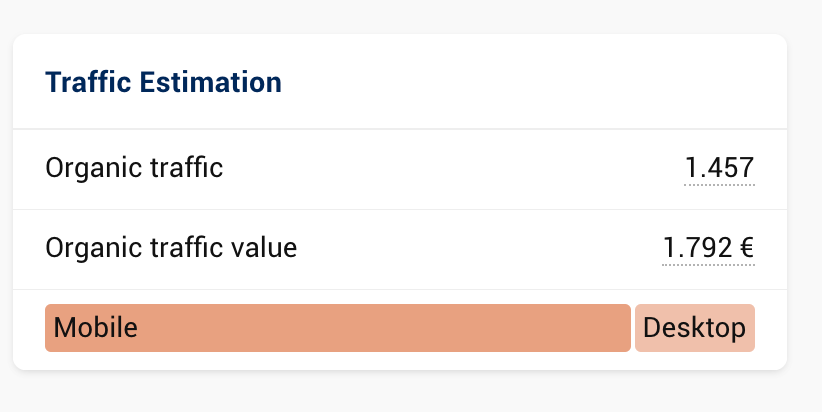
Task: Select the Organic traffic label
Action: (x=134, y=168)
